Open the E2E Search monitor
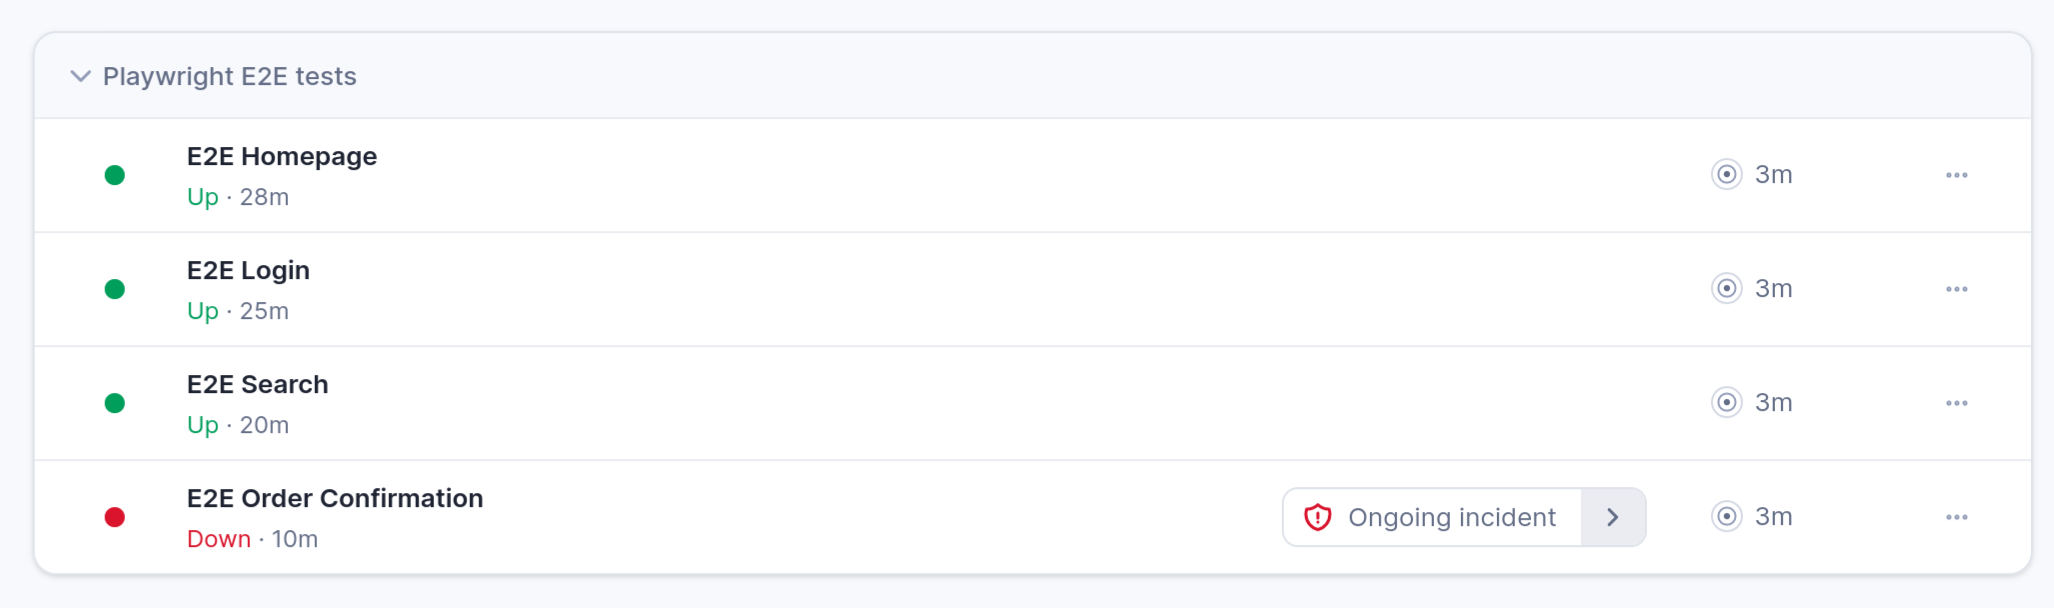 click(257, 385)
